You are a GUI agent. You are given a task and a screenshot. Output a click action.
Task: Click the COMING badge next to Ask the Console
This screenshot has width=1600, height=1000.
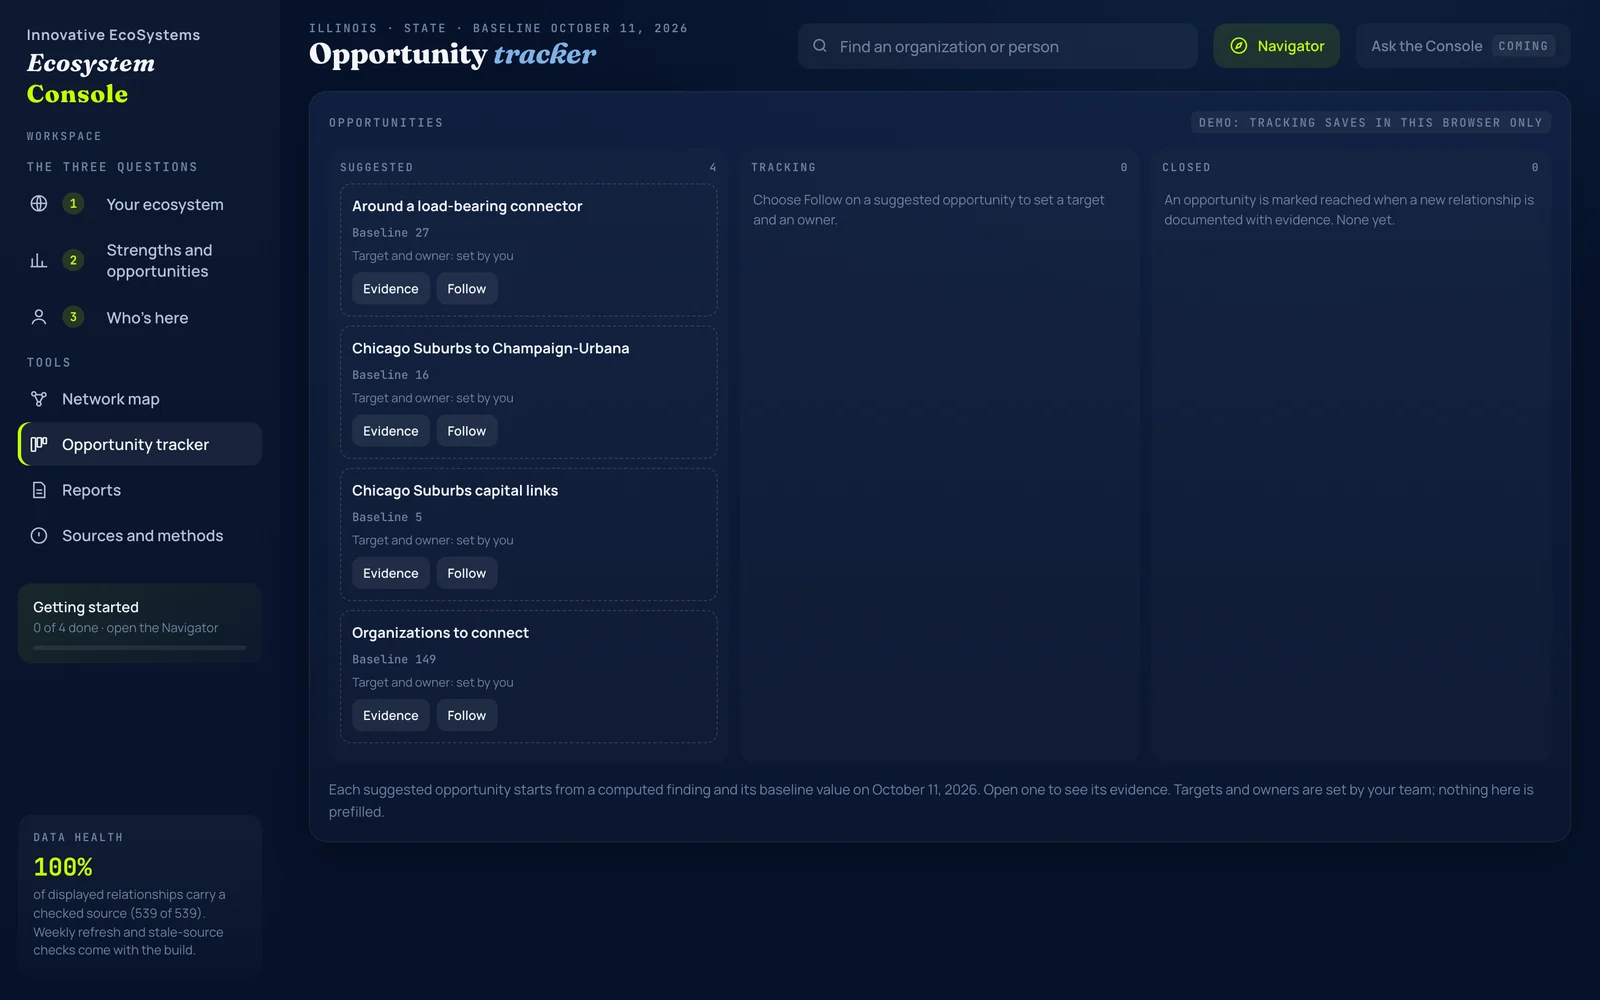[1523, 46]
